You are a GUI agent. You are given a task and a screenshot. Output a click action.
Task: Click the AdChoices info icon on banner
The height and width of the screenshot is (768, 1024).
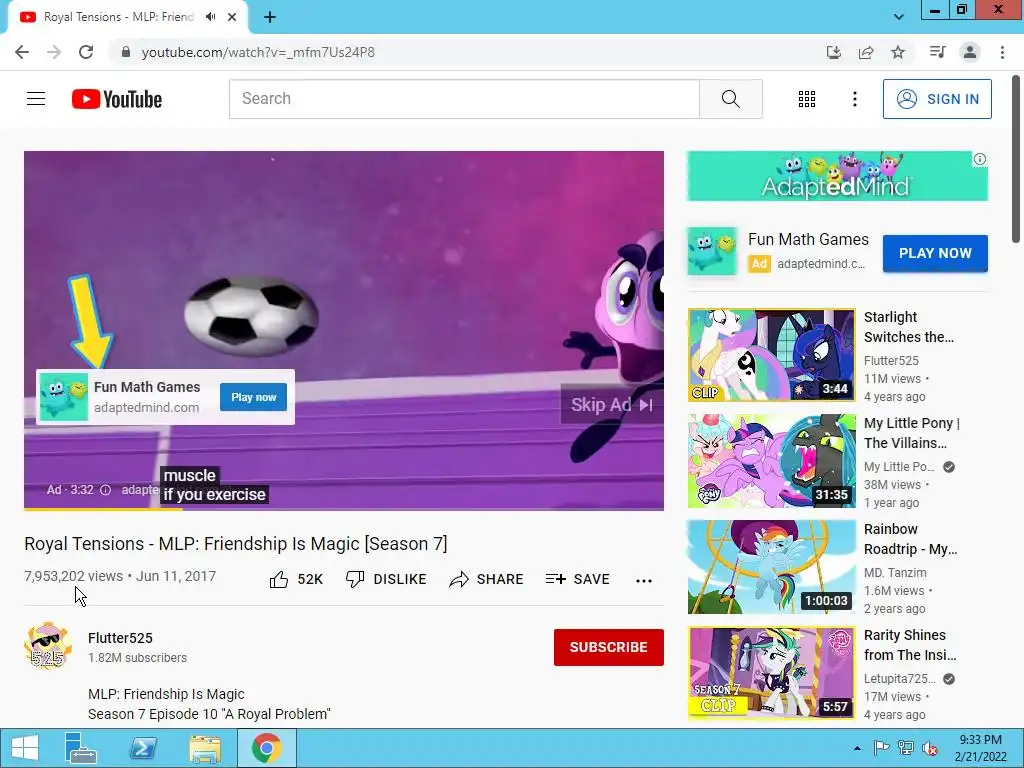pyautogui.click(x=980, y=159)
